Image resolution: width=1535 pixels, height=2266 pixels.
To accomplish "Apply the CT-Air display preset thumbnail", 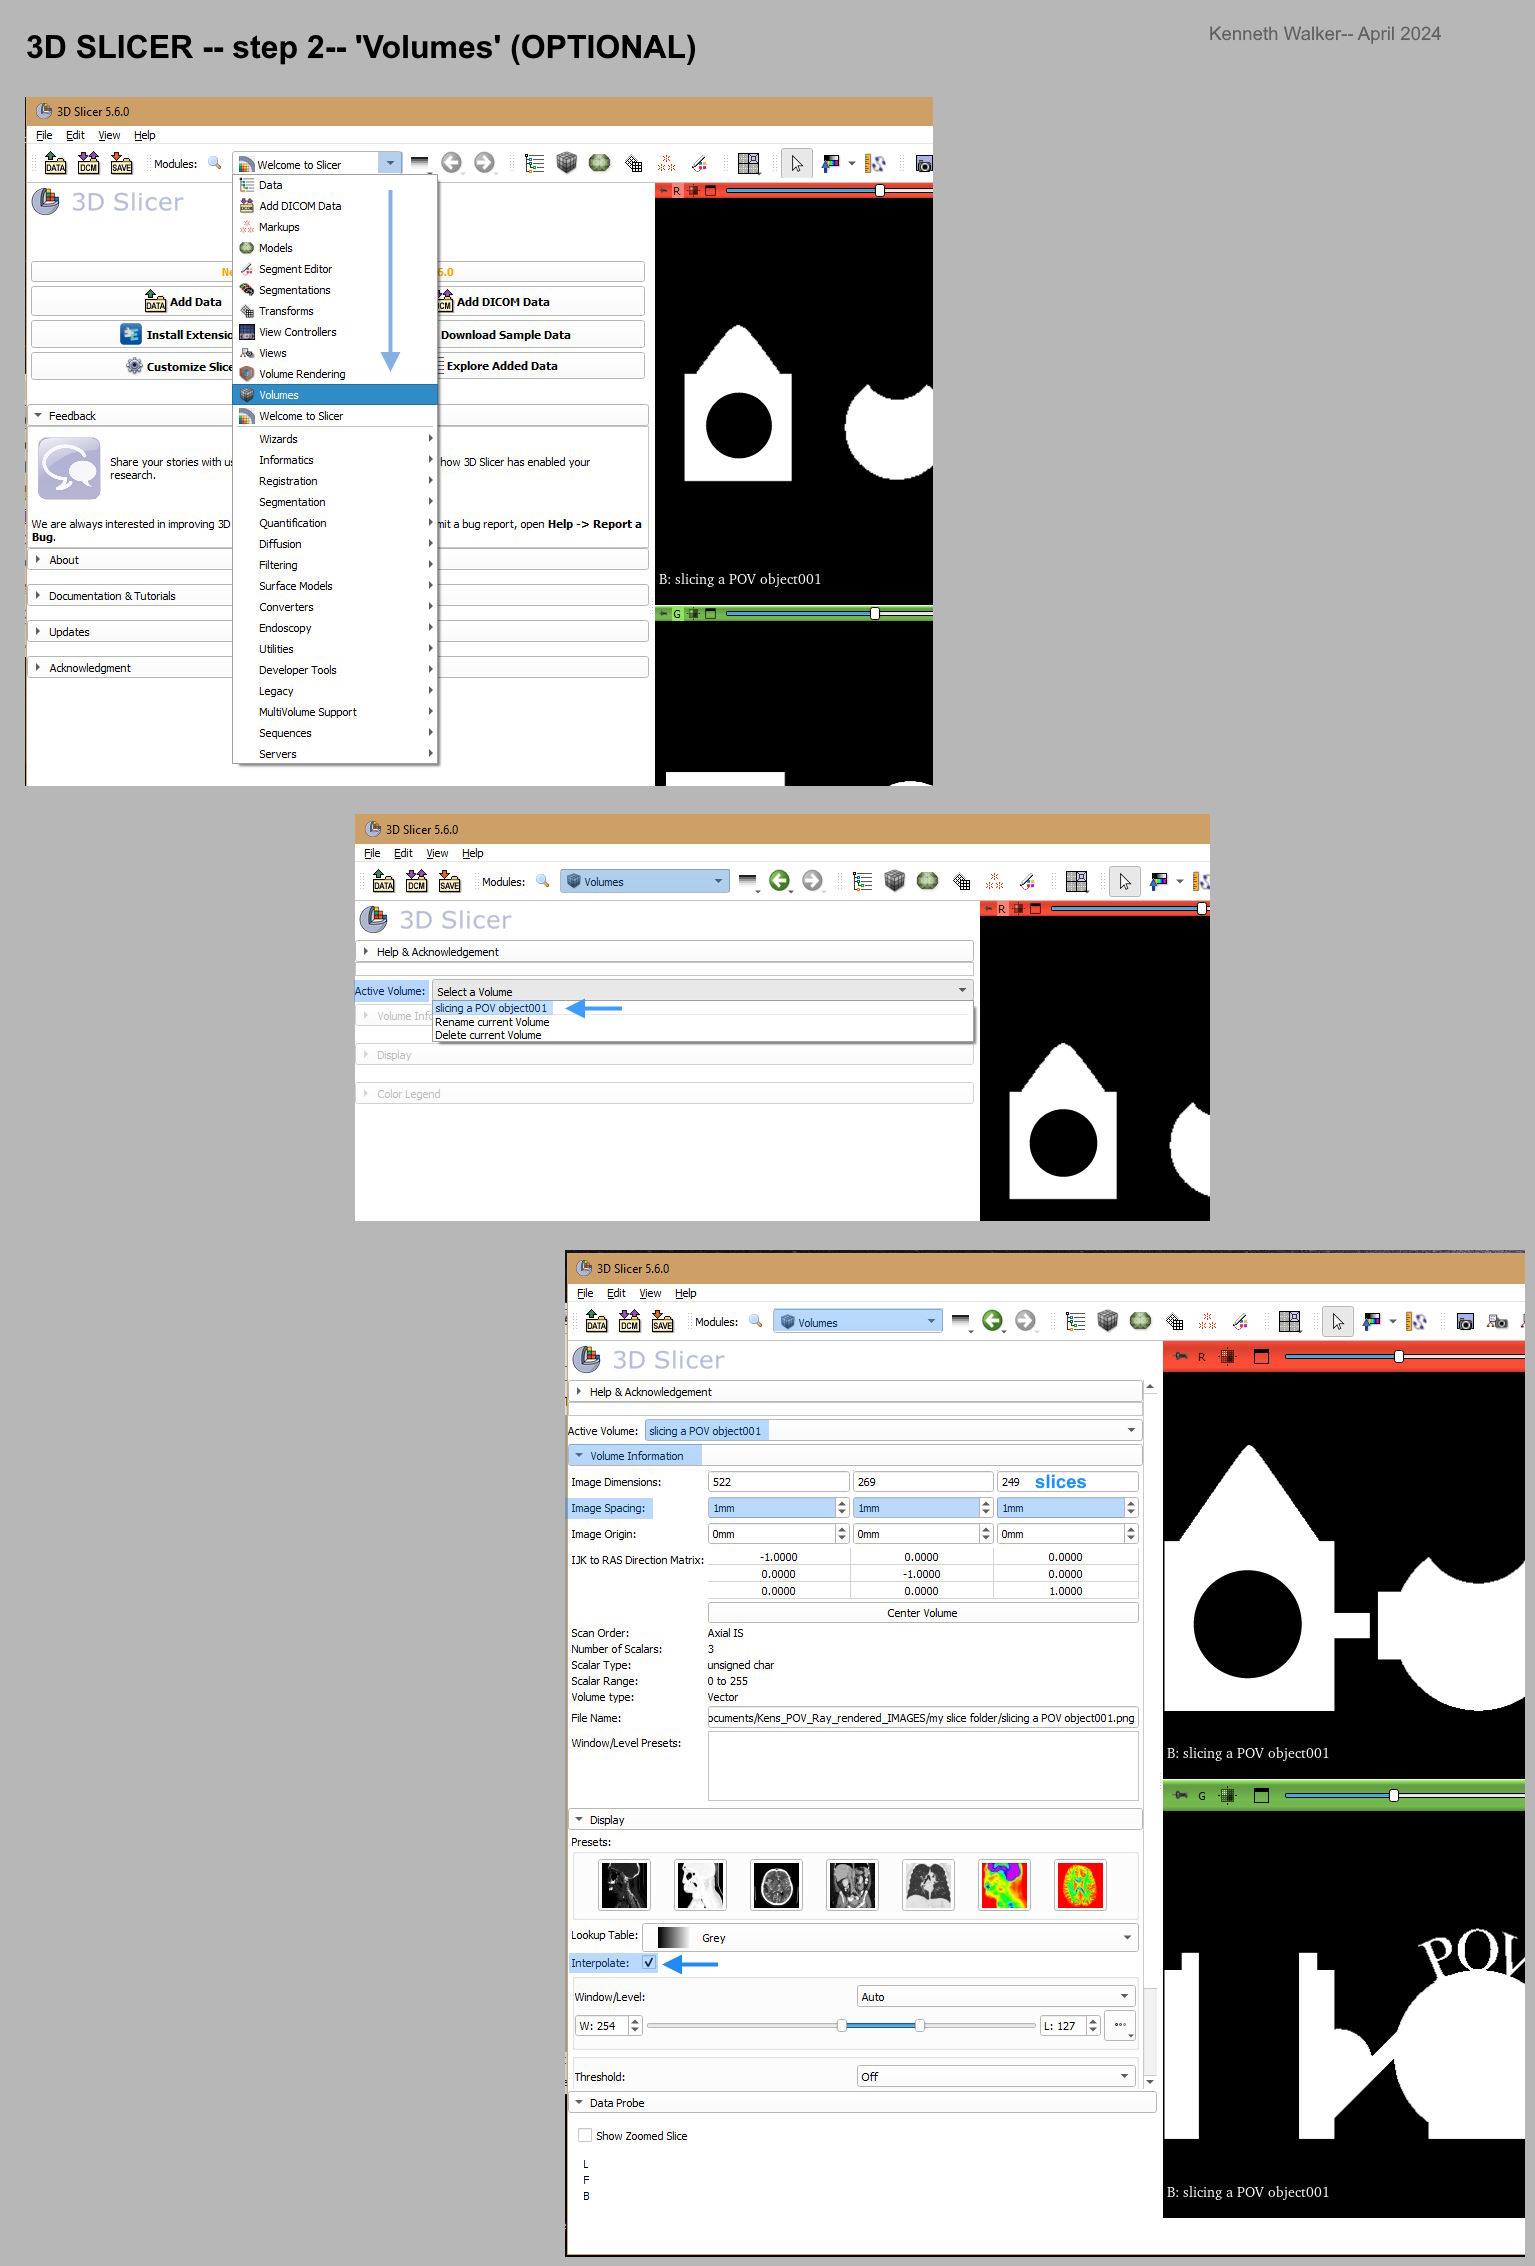I will tap(700, 1885).
